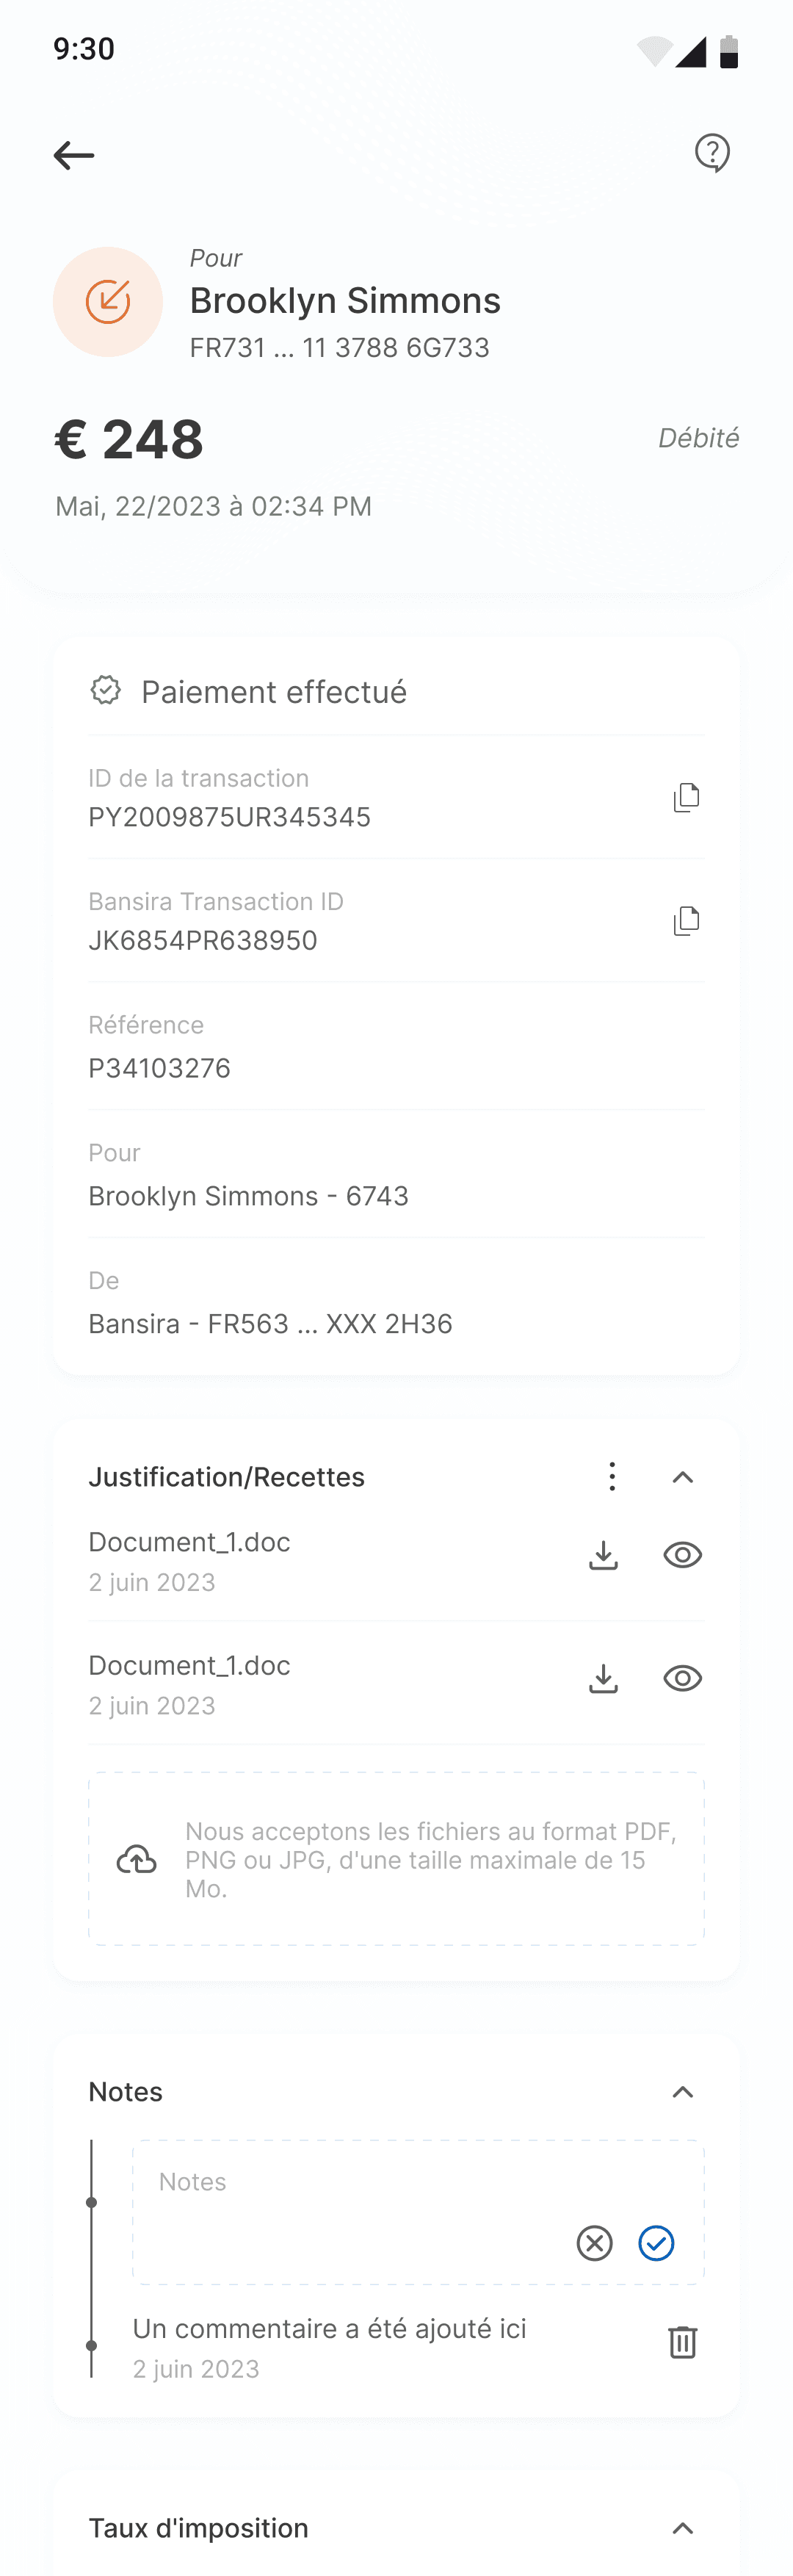Select the Brooklyn Simmons recipient name
The width and height of the screenshot is (793, 2576).
(x=345, y=300)
